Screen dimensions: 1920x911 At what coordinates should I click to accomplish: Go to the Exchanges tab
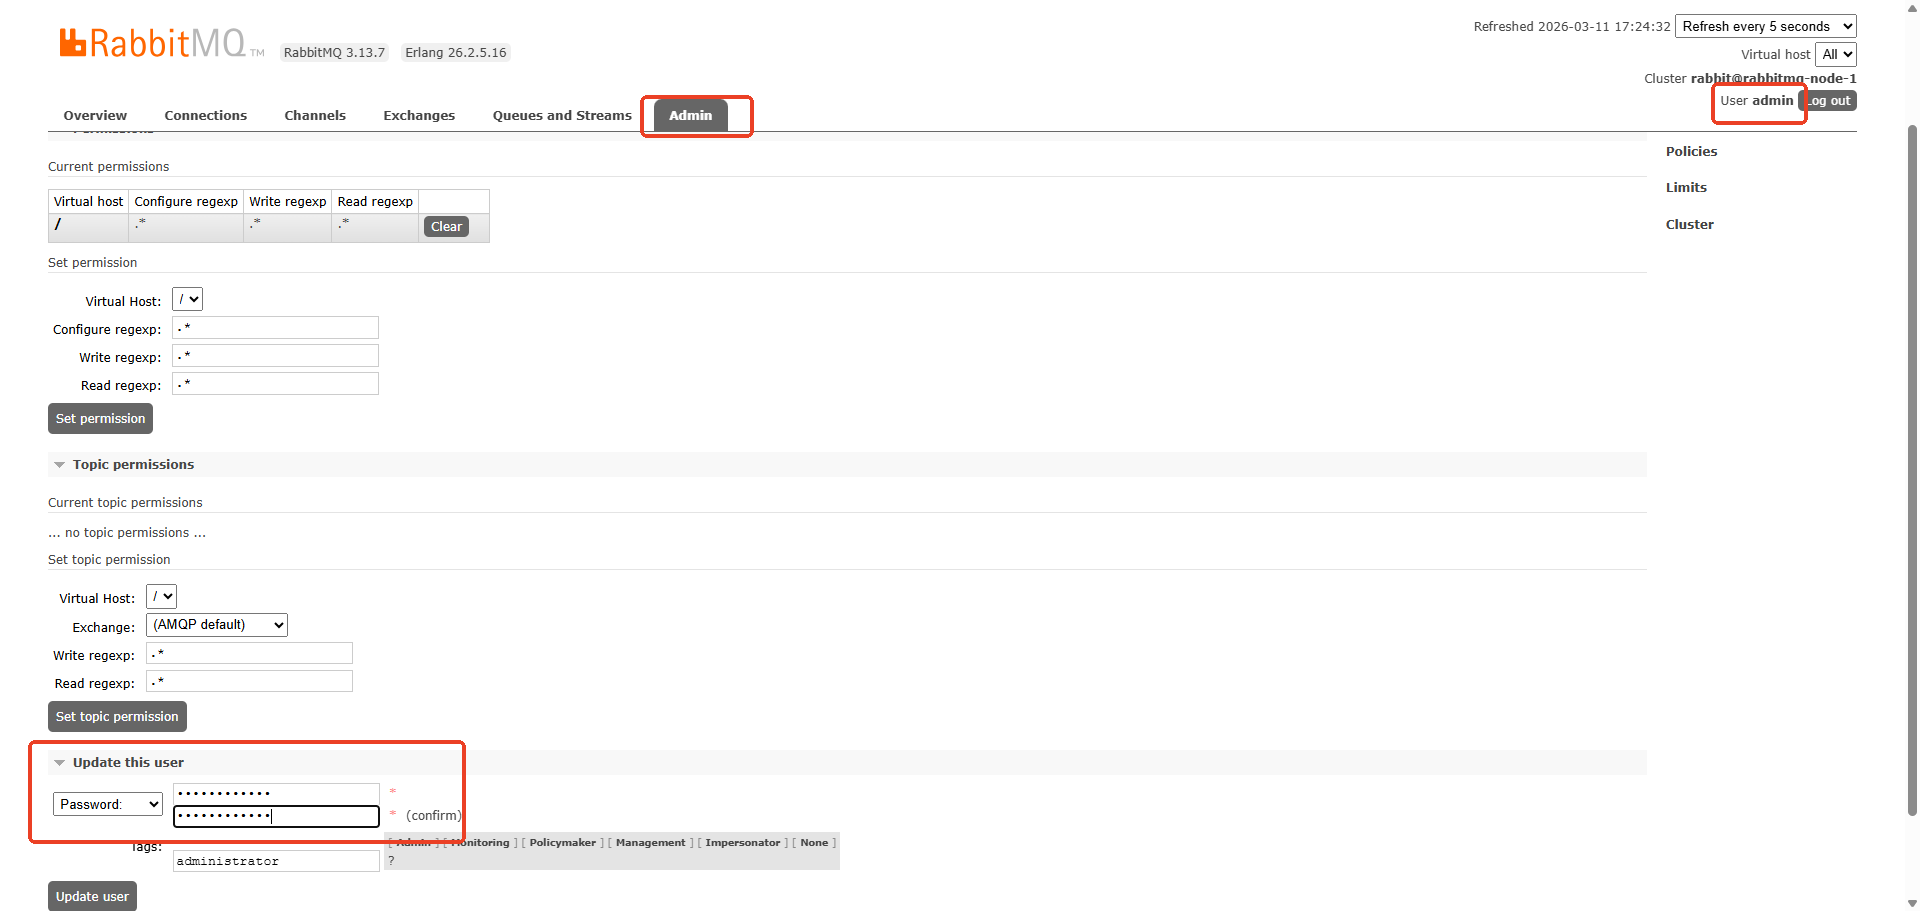click(x=419, y=116)
